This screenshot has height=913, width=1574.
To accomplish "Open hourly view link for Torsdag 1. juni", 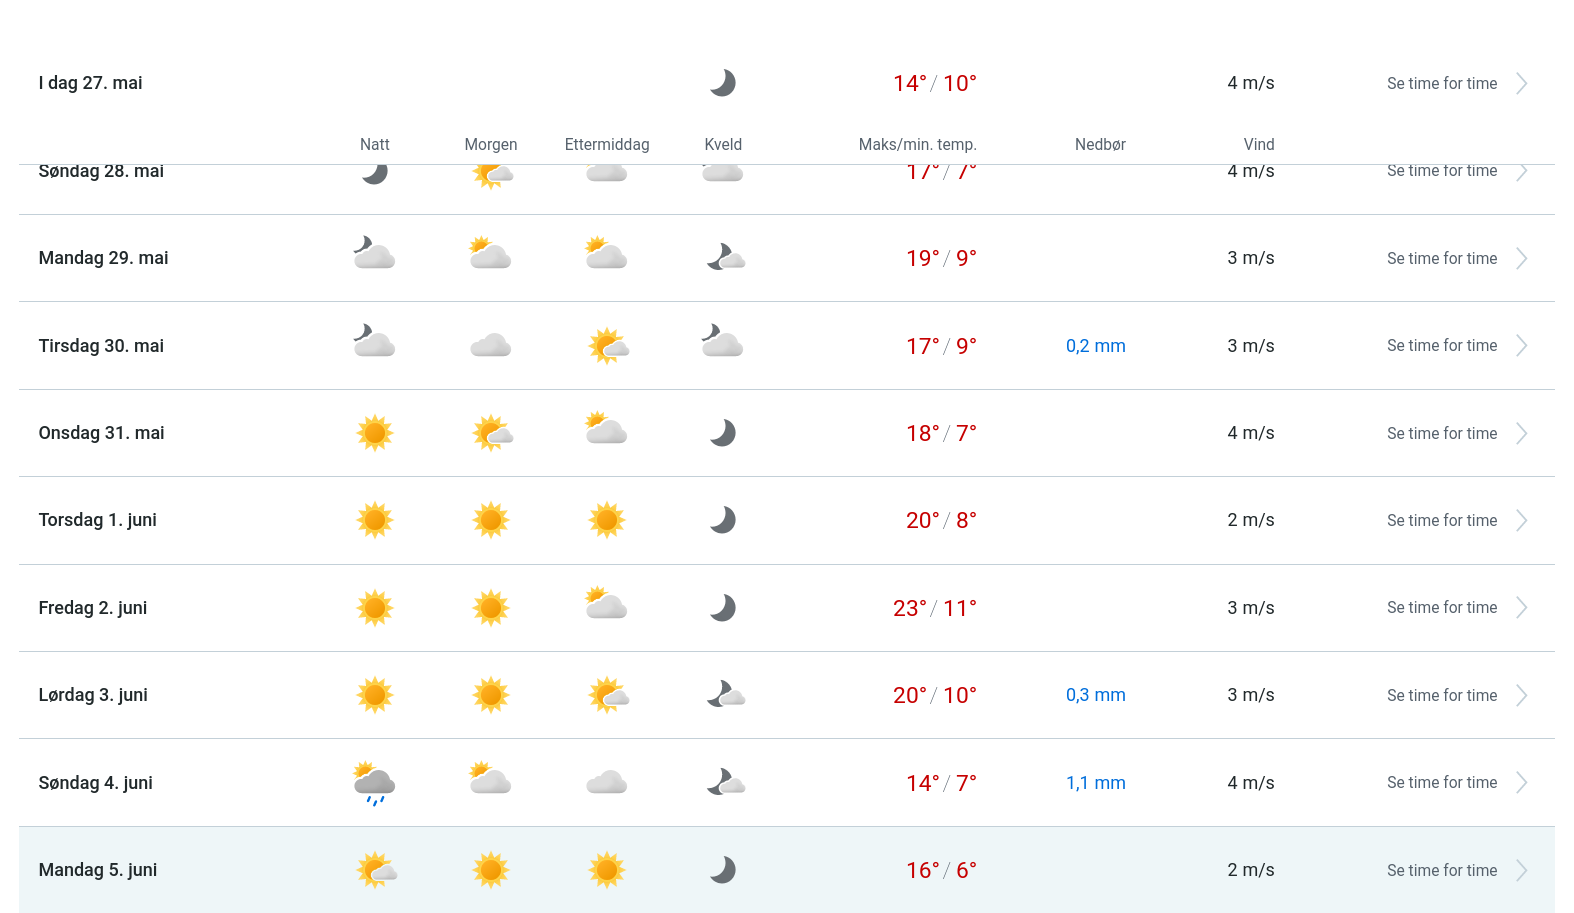I will pyautogui.click(x=1441, y=521).
